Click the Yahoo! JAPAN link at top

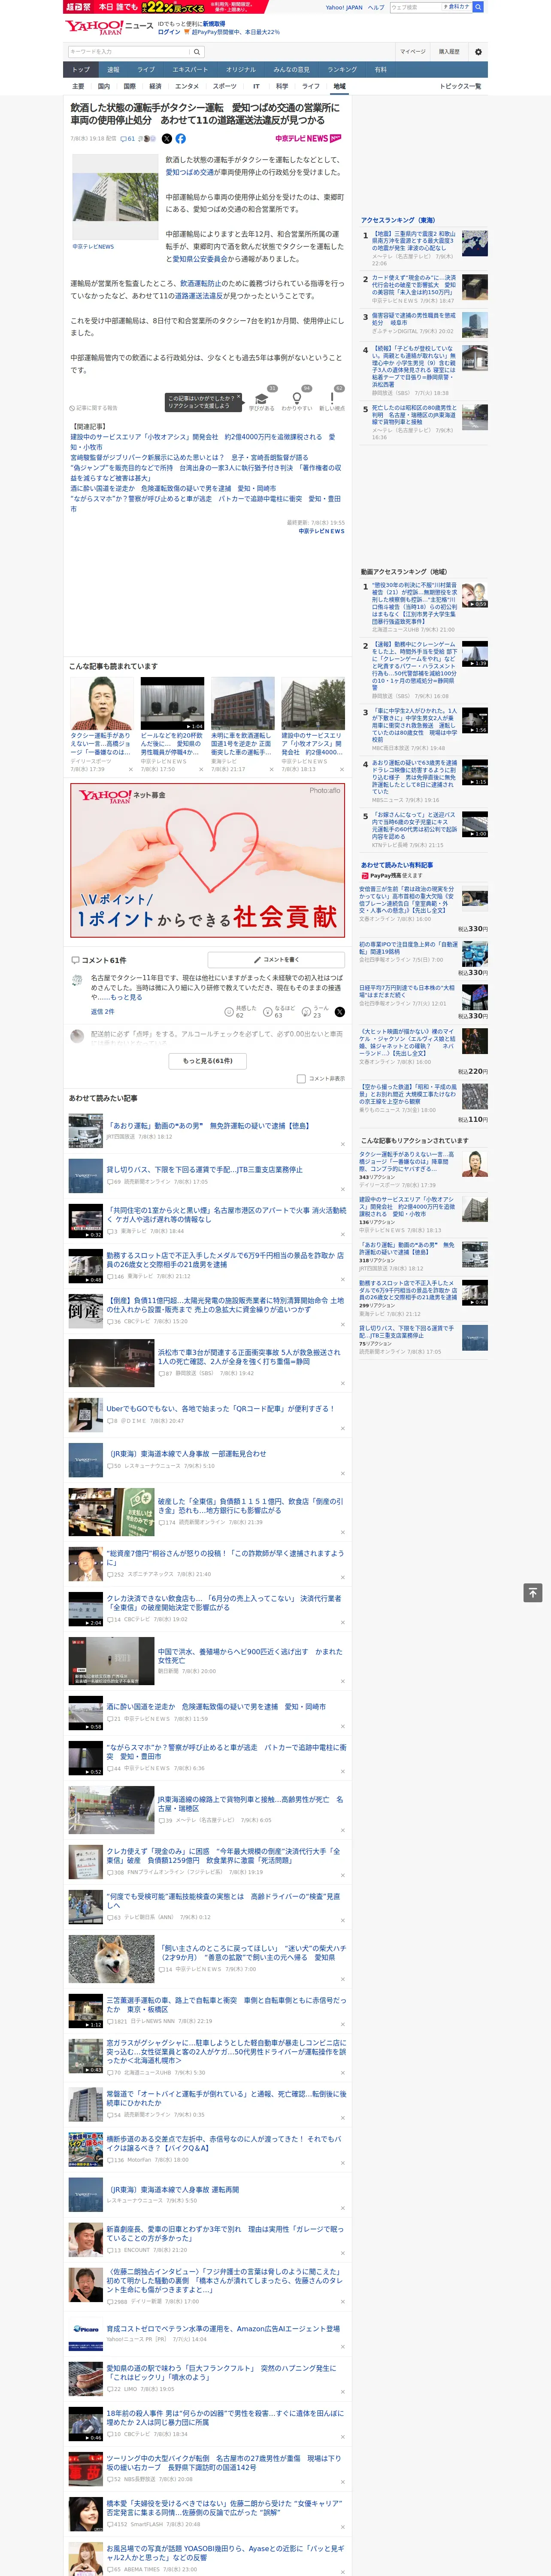pyautogui.click(x=344, y=7)
